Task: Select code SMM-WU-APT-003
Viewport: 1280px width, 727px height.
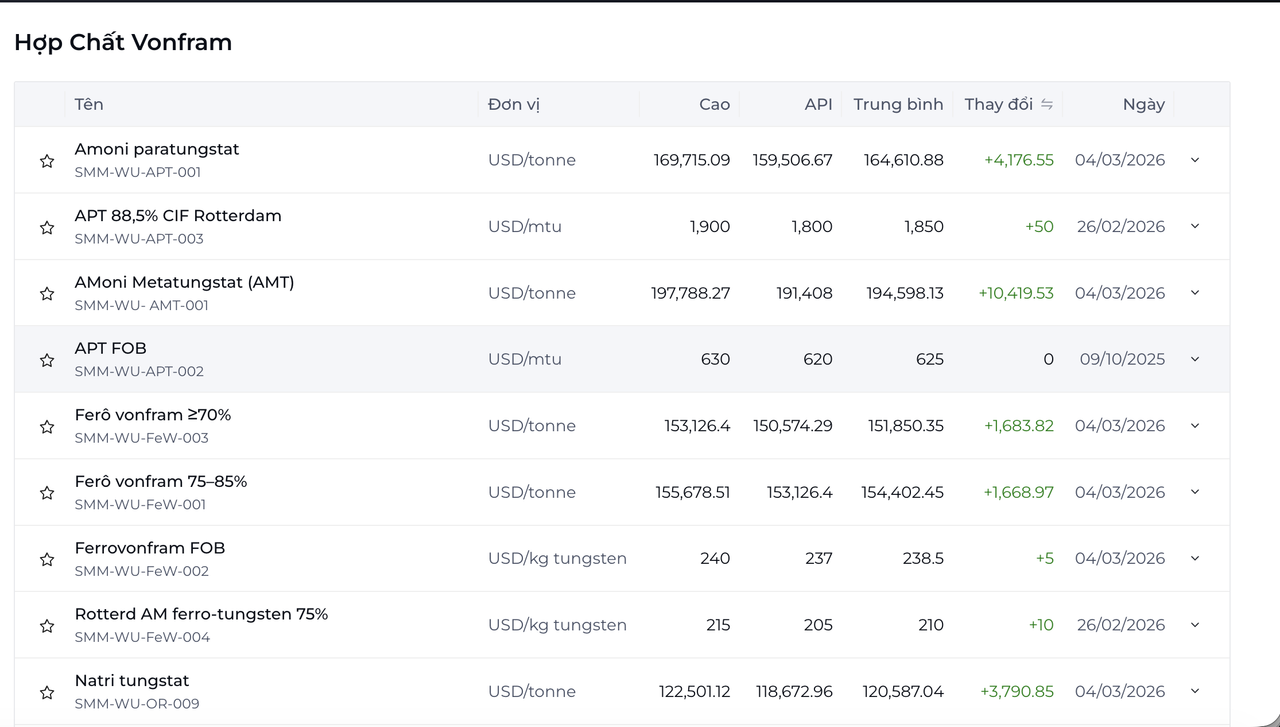Action: [139, 238]
